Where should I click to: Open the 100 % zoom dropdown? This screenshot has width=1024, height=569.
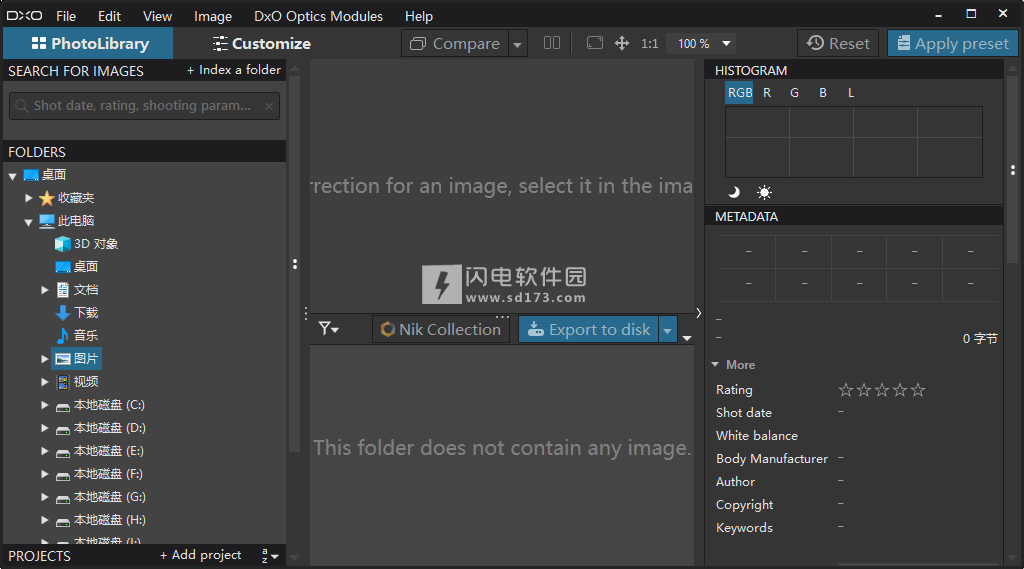[701, 43]
